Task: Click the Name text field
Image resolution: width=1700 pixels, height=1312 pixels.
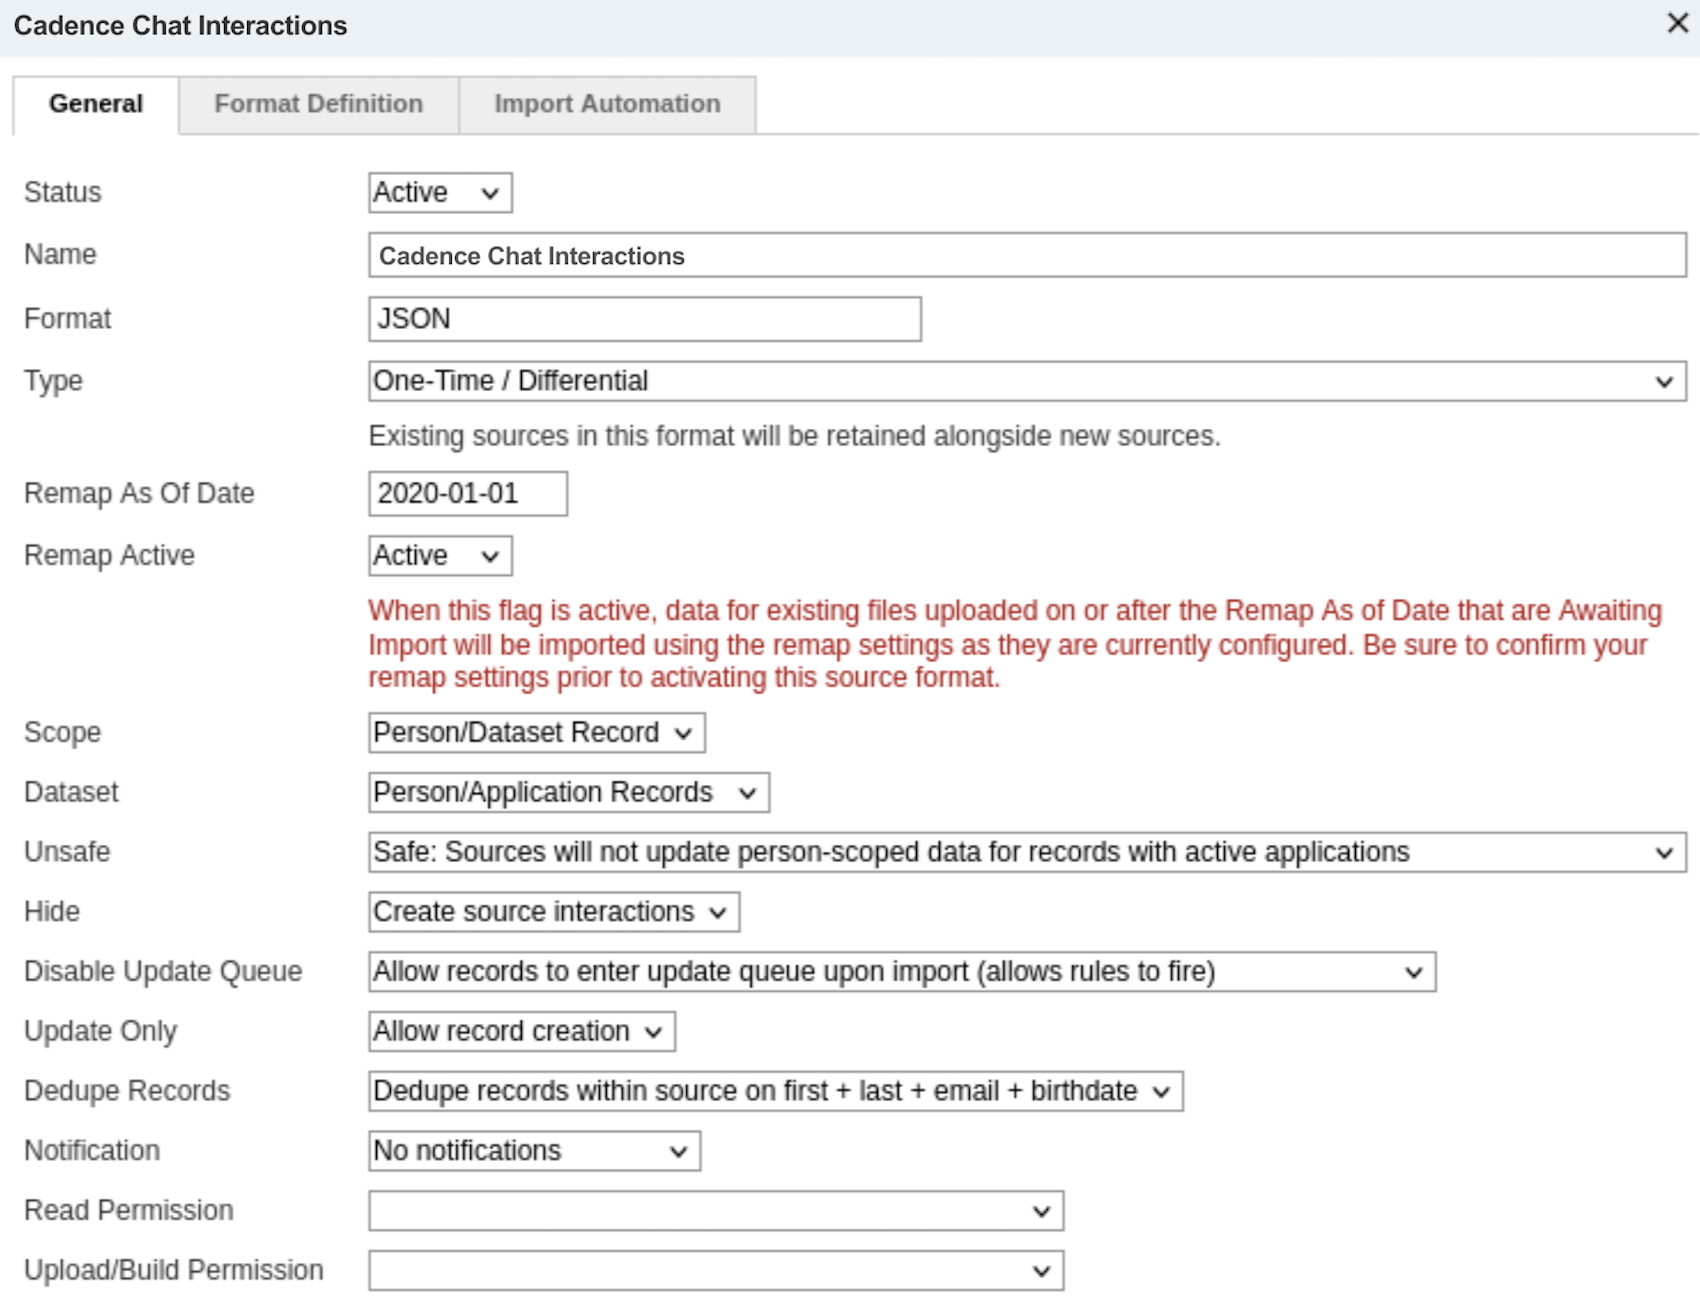Action: point(1026,256)
